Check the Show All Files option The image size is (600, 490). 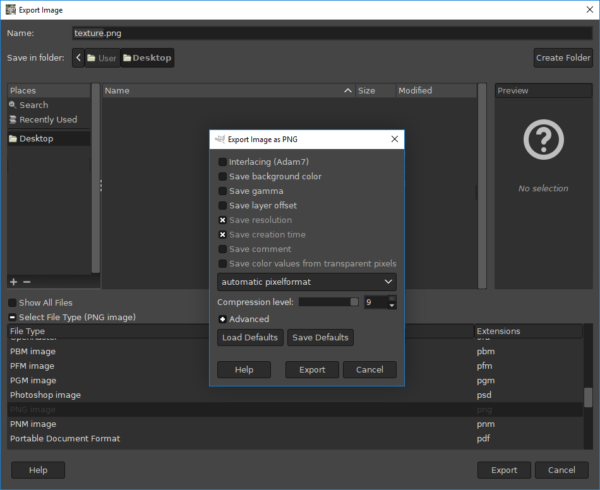[x=12, y=303]
